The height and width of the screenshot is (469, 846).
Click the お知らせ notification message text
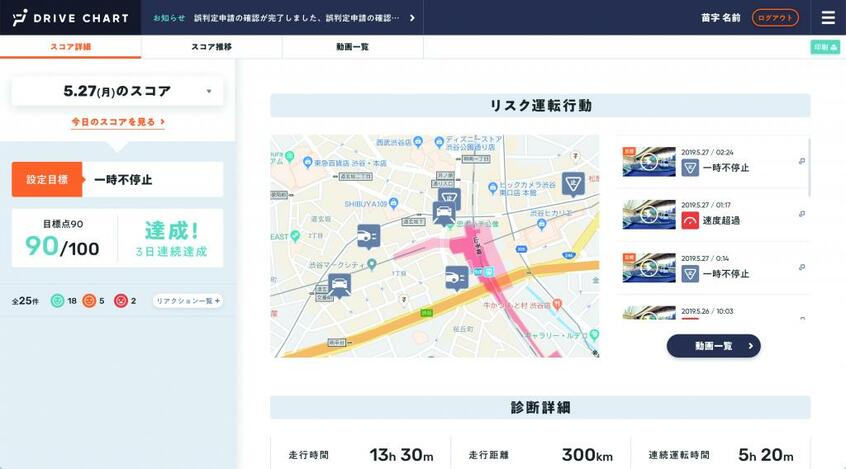click(x=297, y=18)
